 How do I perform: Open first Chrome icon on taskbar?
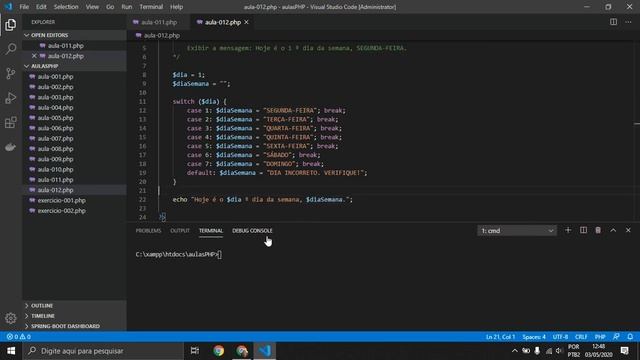click(x=218, y=351)
